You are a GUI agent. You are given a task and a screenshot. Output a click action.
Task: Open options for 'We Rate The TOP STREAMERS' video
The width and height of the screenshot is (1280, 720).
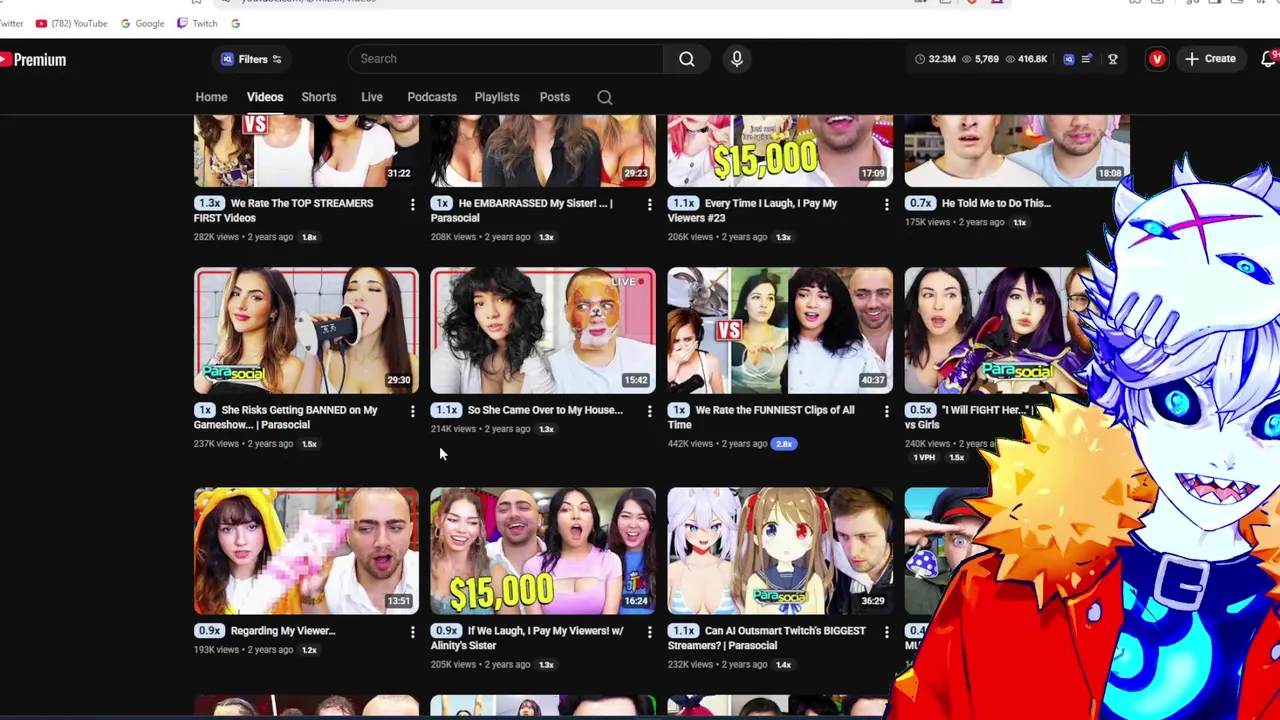[412, 204]
